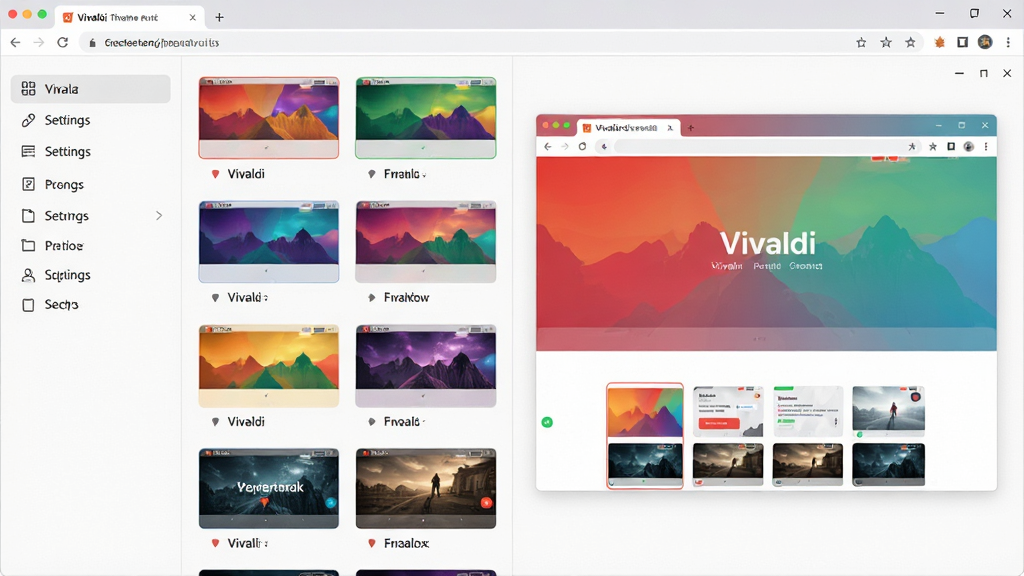This screenshot has width=1024, height=576.
Task: Toggle the heart under the purple storm theme
Action: tap(372, 422)
